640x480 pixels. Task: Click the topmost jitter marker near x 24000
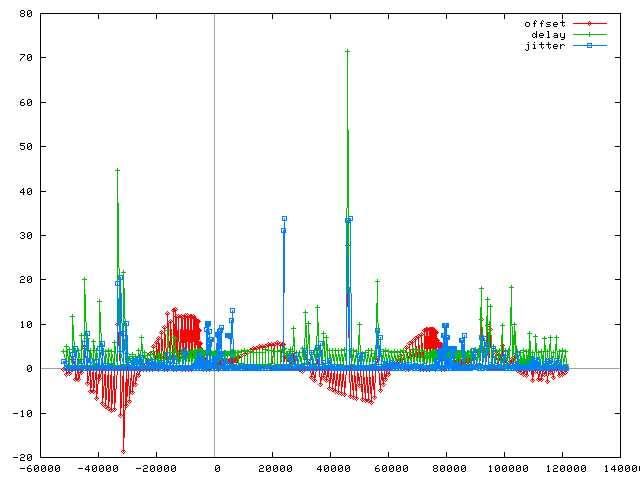[x=284, y=219]
